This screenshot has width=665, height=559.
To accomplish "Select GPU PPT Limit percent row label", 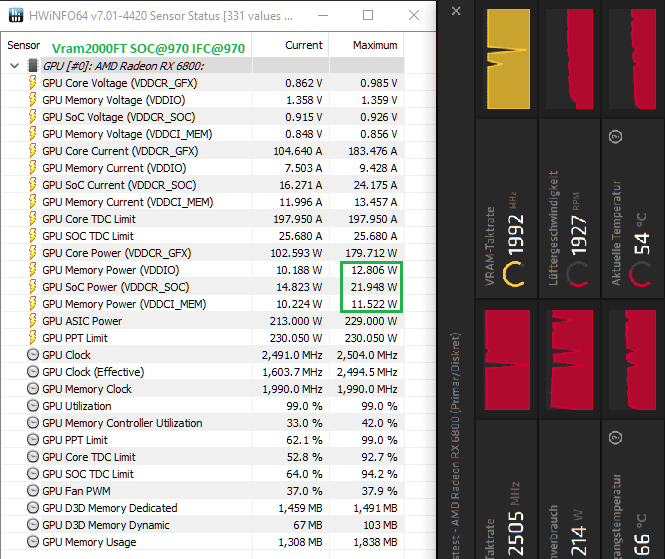I will coord(75,440).
